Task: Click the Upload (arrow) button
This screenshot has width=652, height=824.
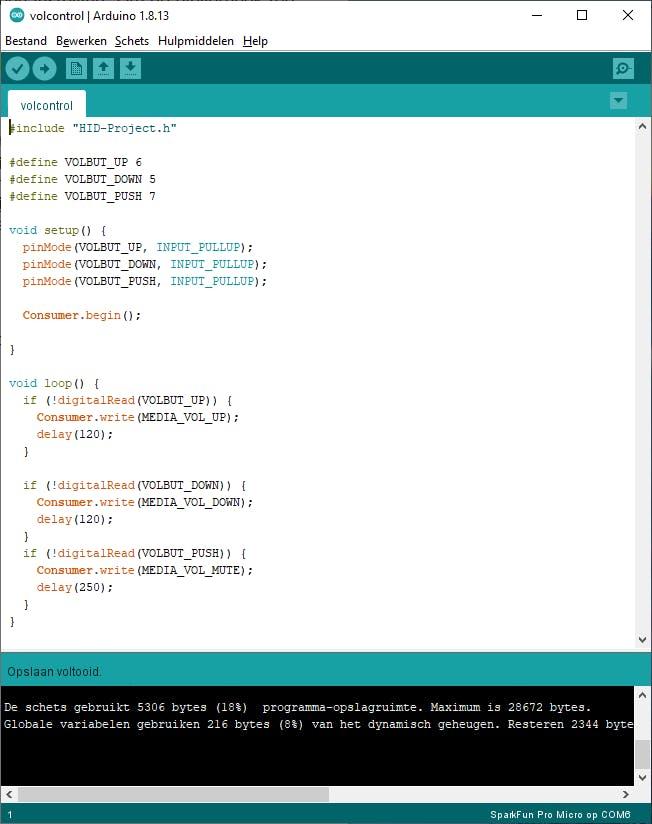Action: tap(45, 69)
